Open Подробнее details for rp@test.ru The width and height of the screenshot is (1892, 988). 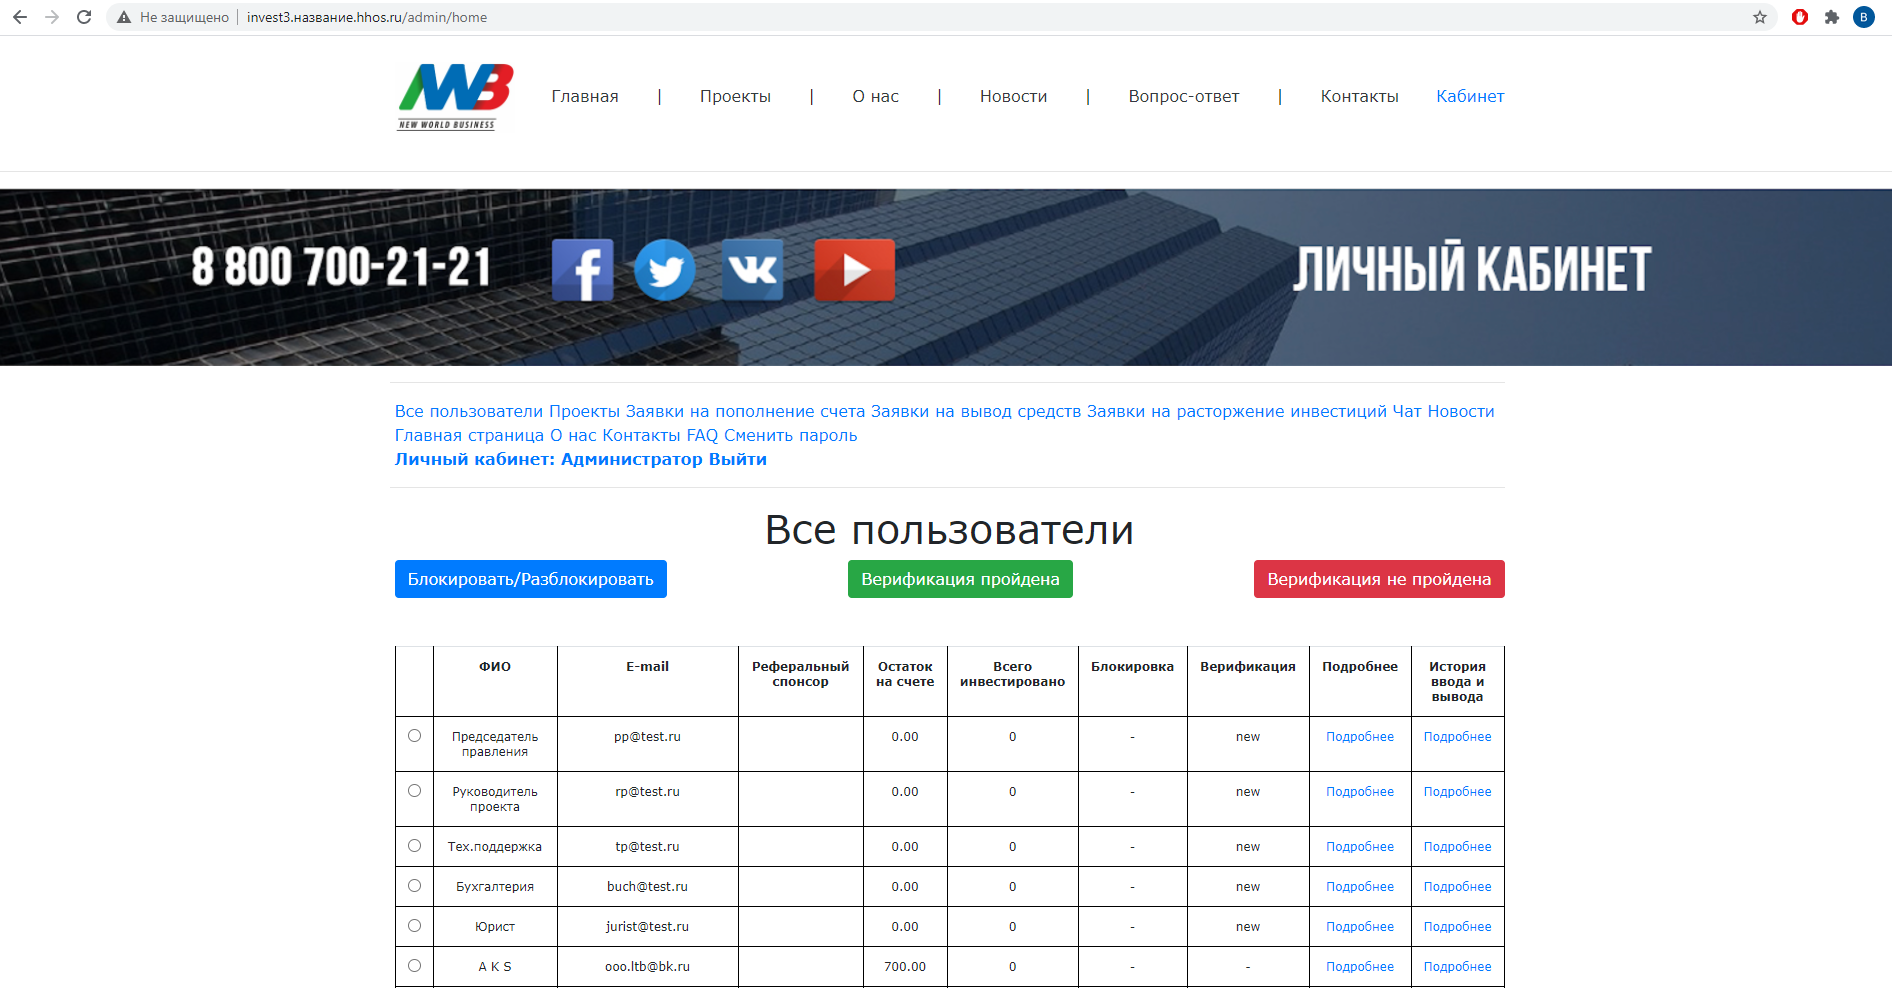1360,792
